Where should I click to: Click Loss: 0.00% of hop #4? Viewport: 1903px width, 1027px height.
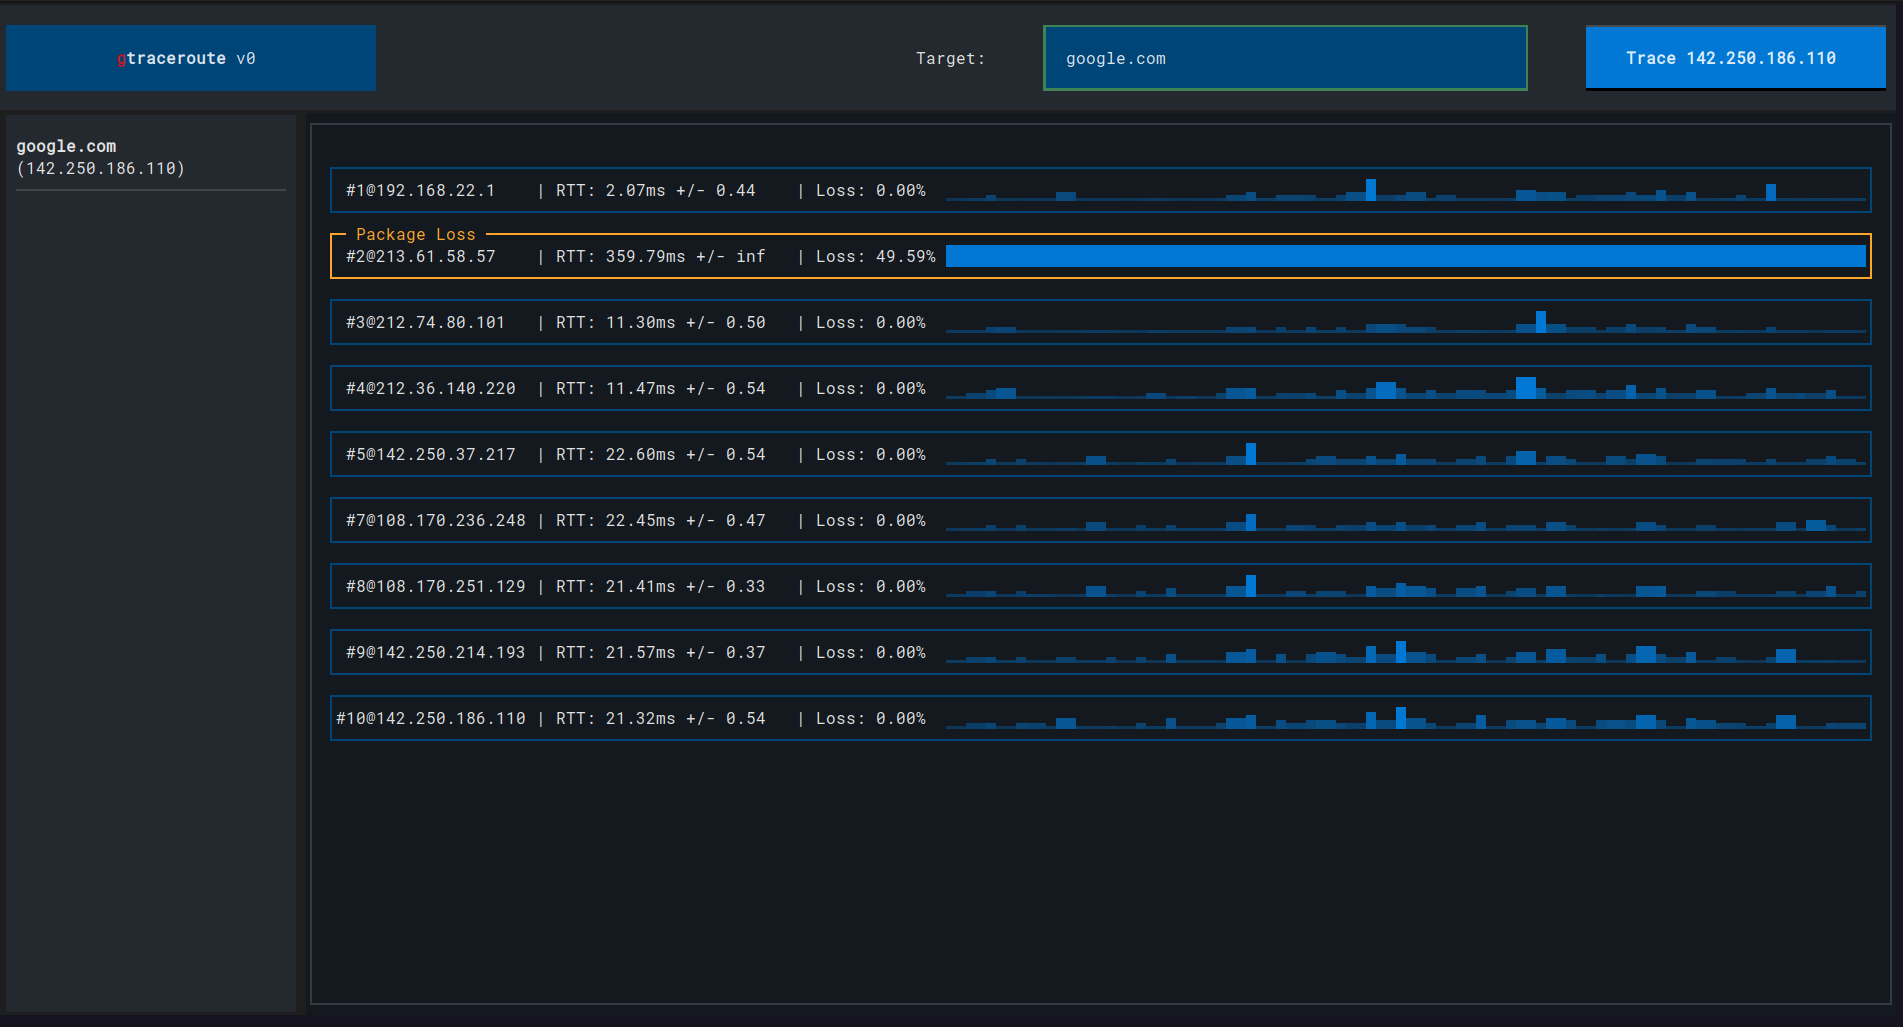[x=871, y=388]
